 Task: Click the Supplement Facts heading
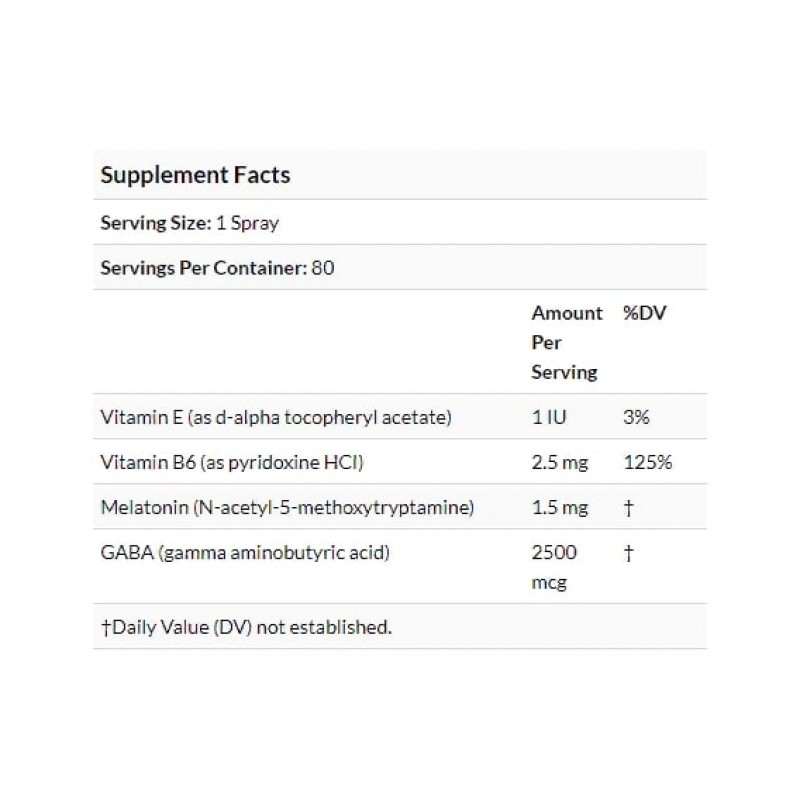(195, 175)
